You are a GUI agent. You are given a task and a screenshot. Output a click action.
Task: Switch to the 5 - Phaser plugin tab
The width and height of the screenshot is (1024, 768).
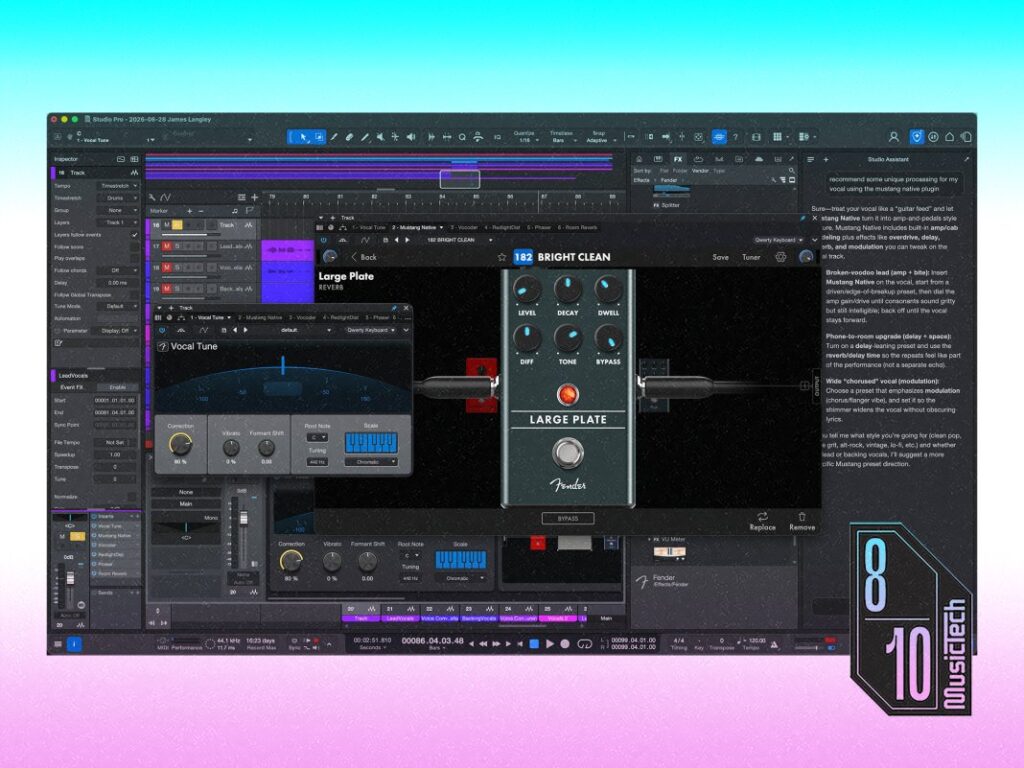tap(539, 228)
